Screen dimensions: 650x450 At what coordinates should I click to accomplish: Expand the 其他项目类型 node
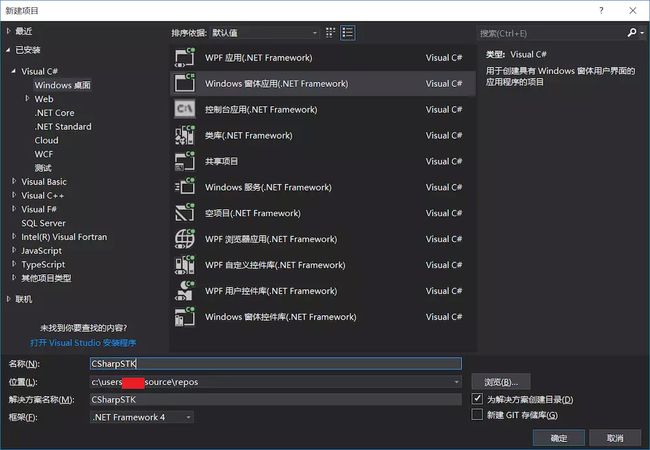coord(14,278)
